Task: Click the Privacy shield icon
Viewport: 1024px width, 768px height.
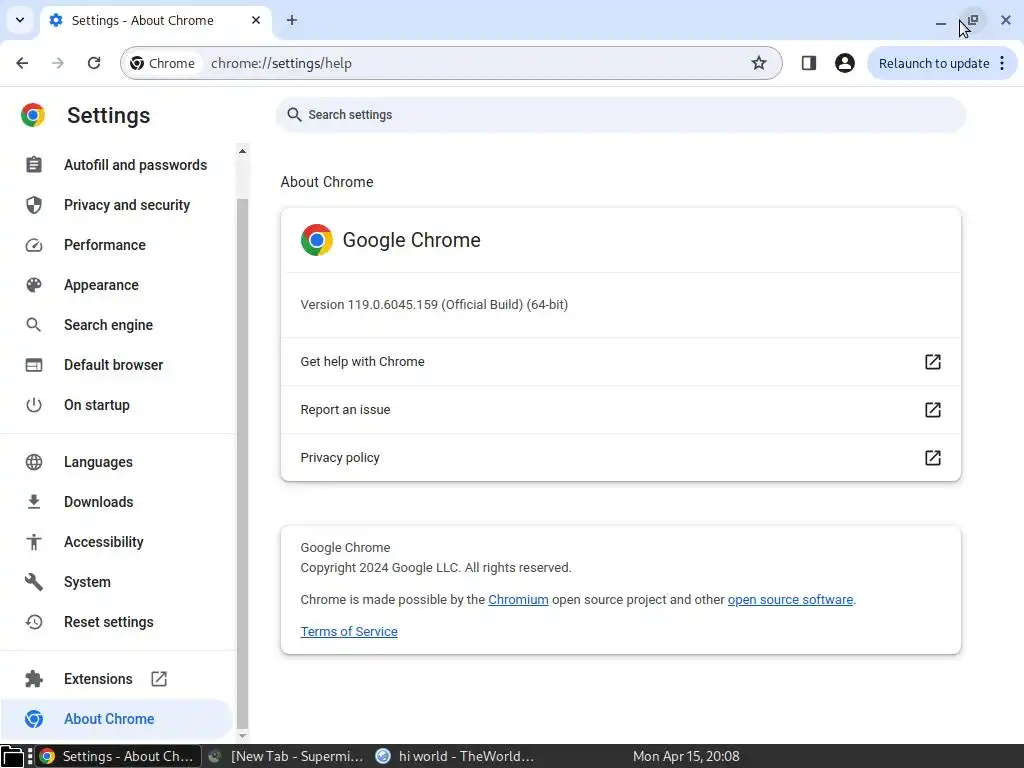Action: coord(34,205)
